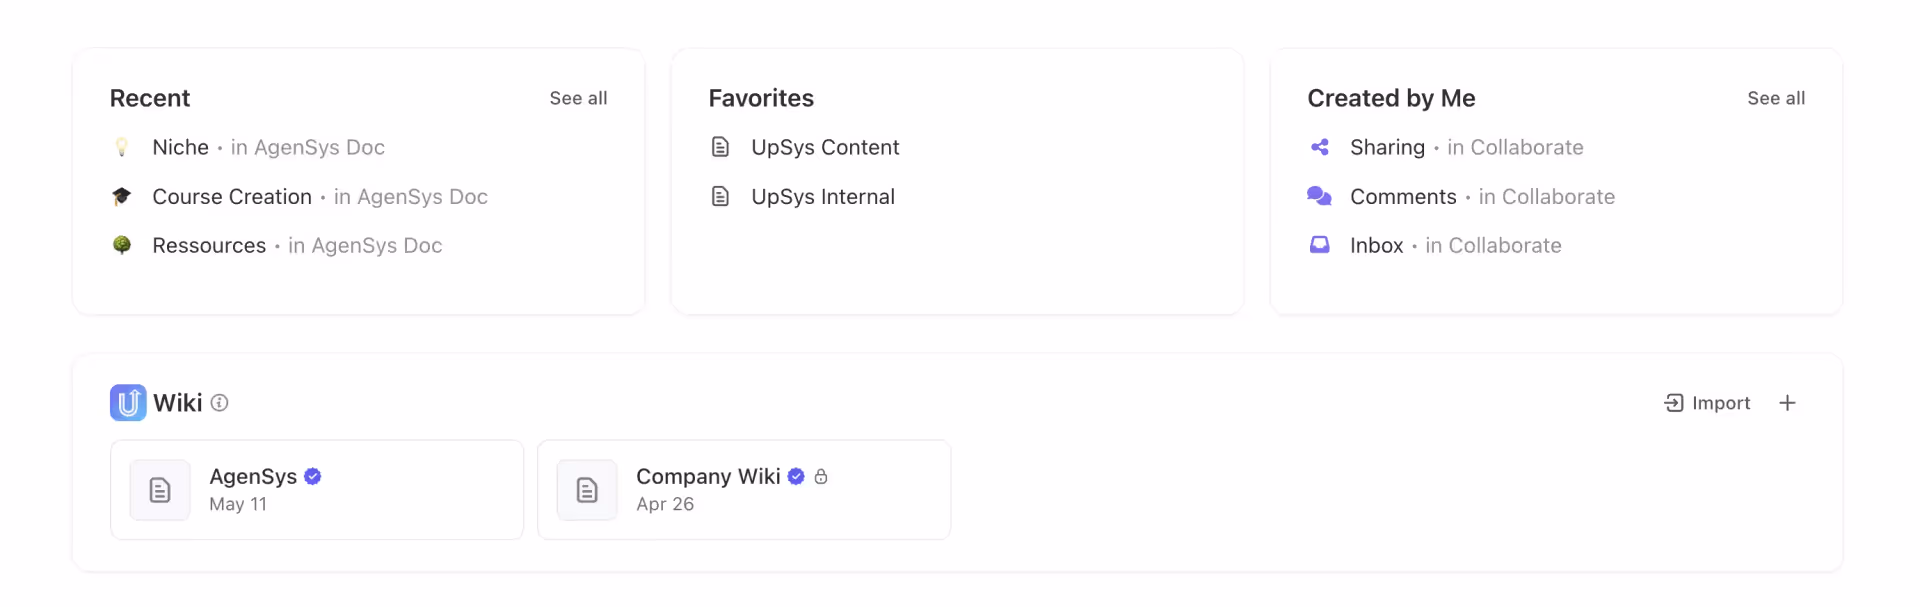Click the tree icon next to Ressources

point(122,245)
